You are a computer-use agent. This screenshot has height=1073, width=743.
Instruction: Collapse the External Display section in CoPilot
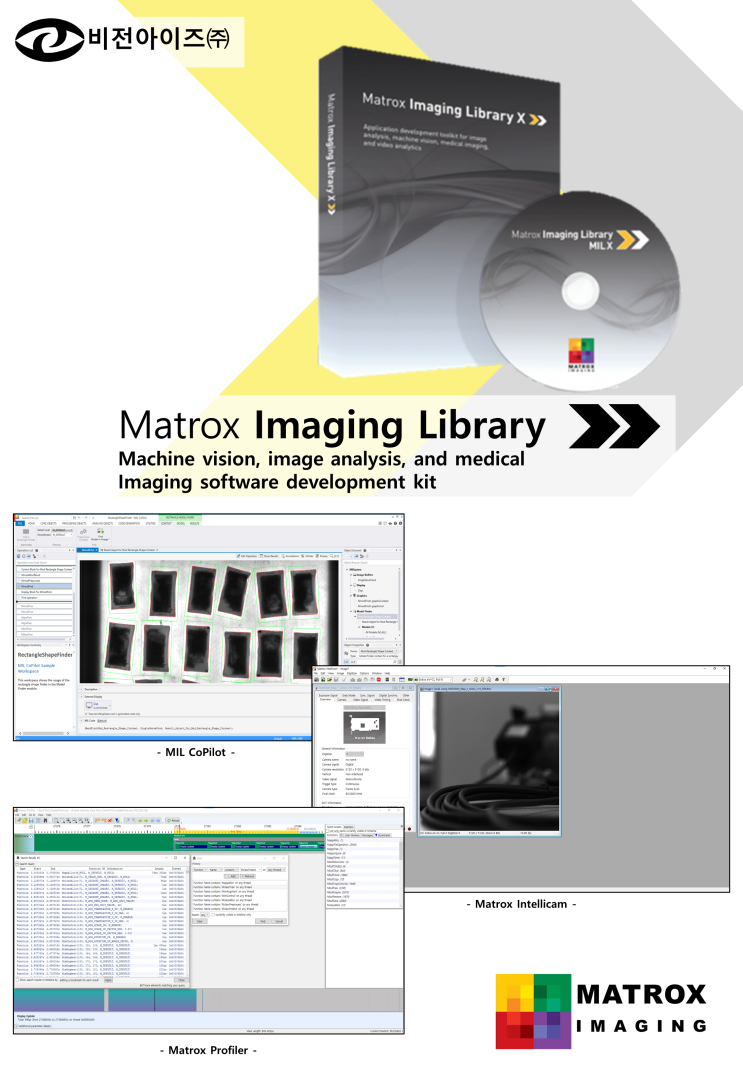(x=81, y=697)
